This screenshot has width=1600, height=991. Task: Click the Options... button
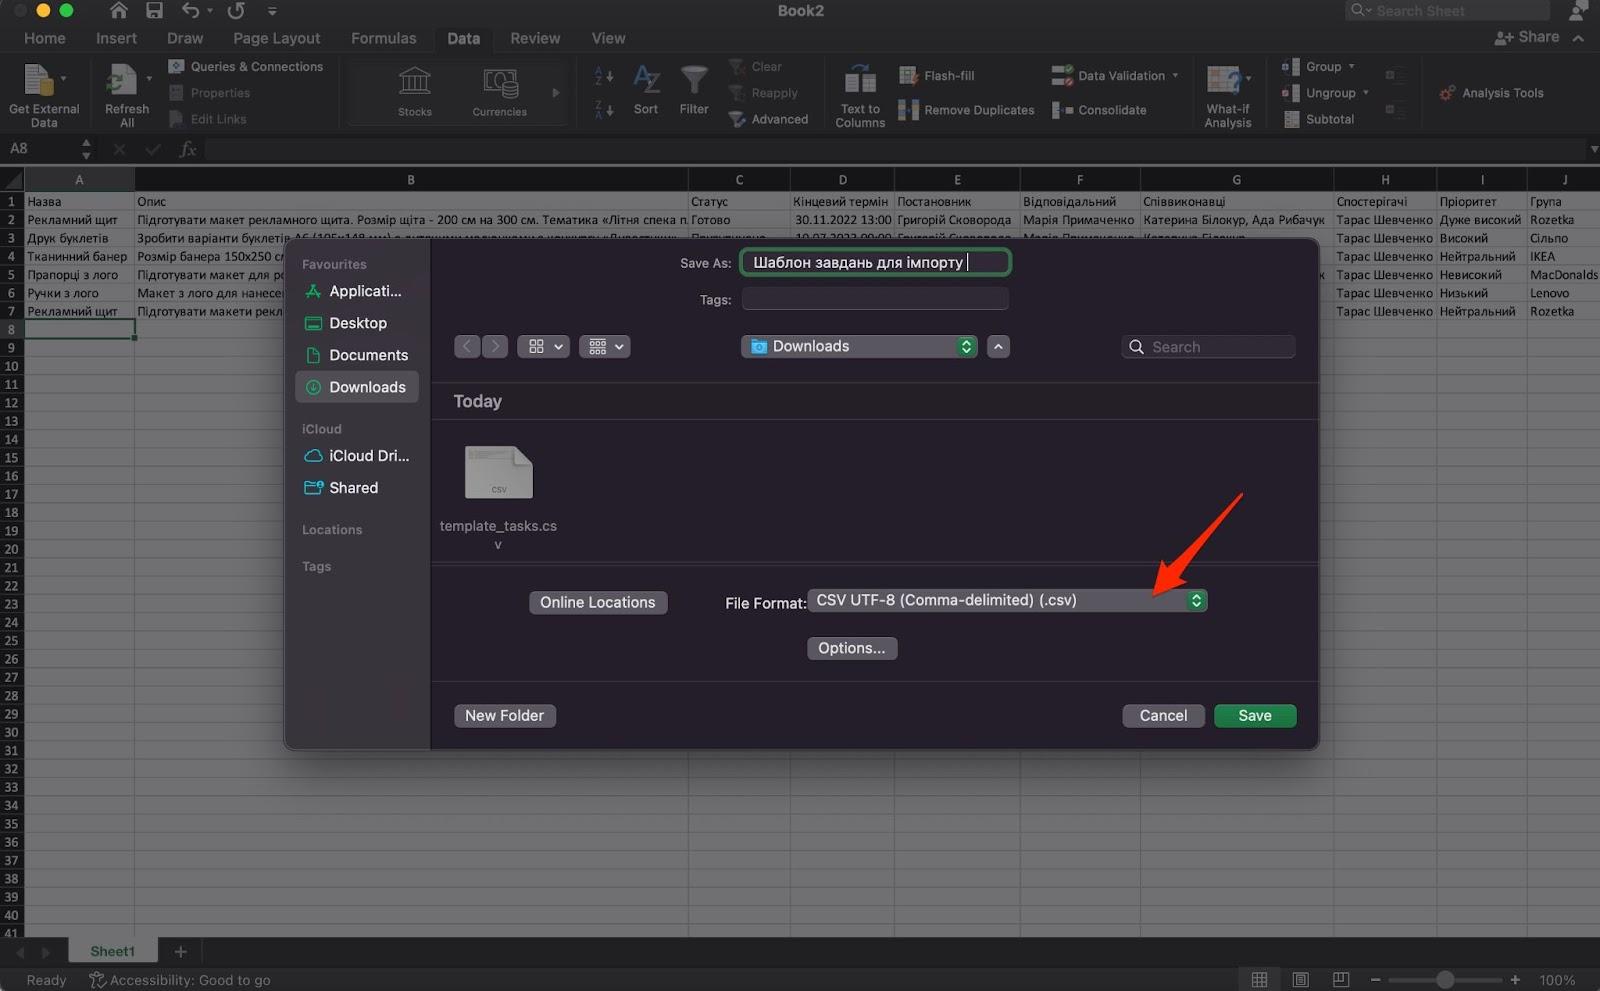(x=851, y=648)
